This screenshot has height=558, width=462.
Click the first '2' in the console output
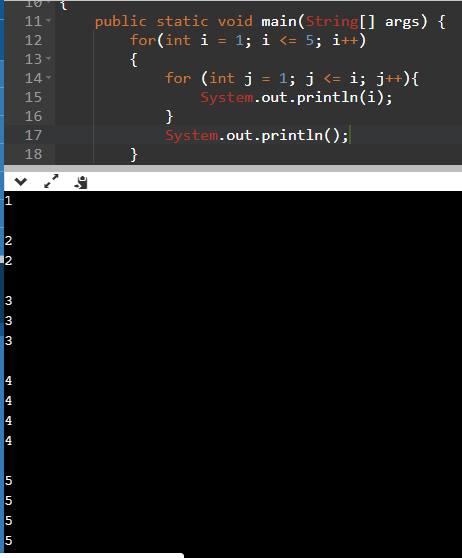click(x=9, y=241)
